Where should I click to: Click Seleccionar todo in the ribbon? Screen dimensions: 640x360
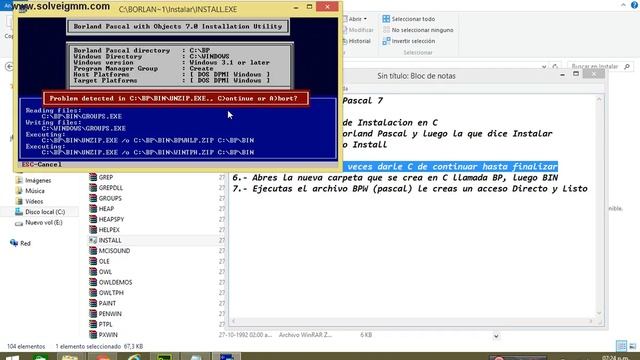tap(409, 19)
